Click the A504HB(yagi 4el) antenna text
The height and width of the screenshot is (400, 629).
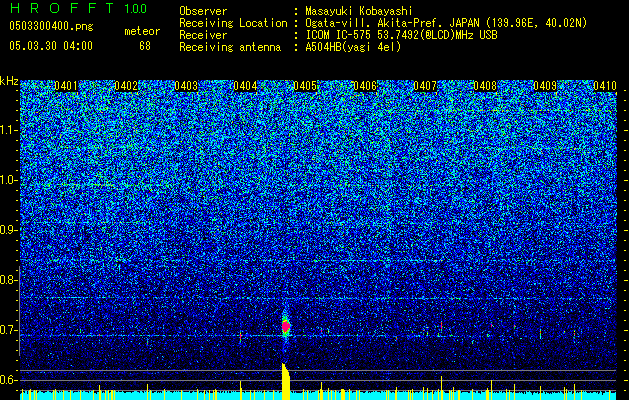(x=353, y=47)
